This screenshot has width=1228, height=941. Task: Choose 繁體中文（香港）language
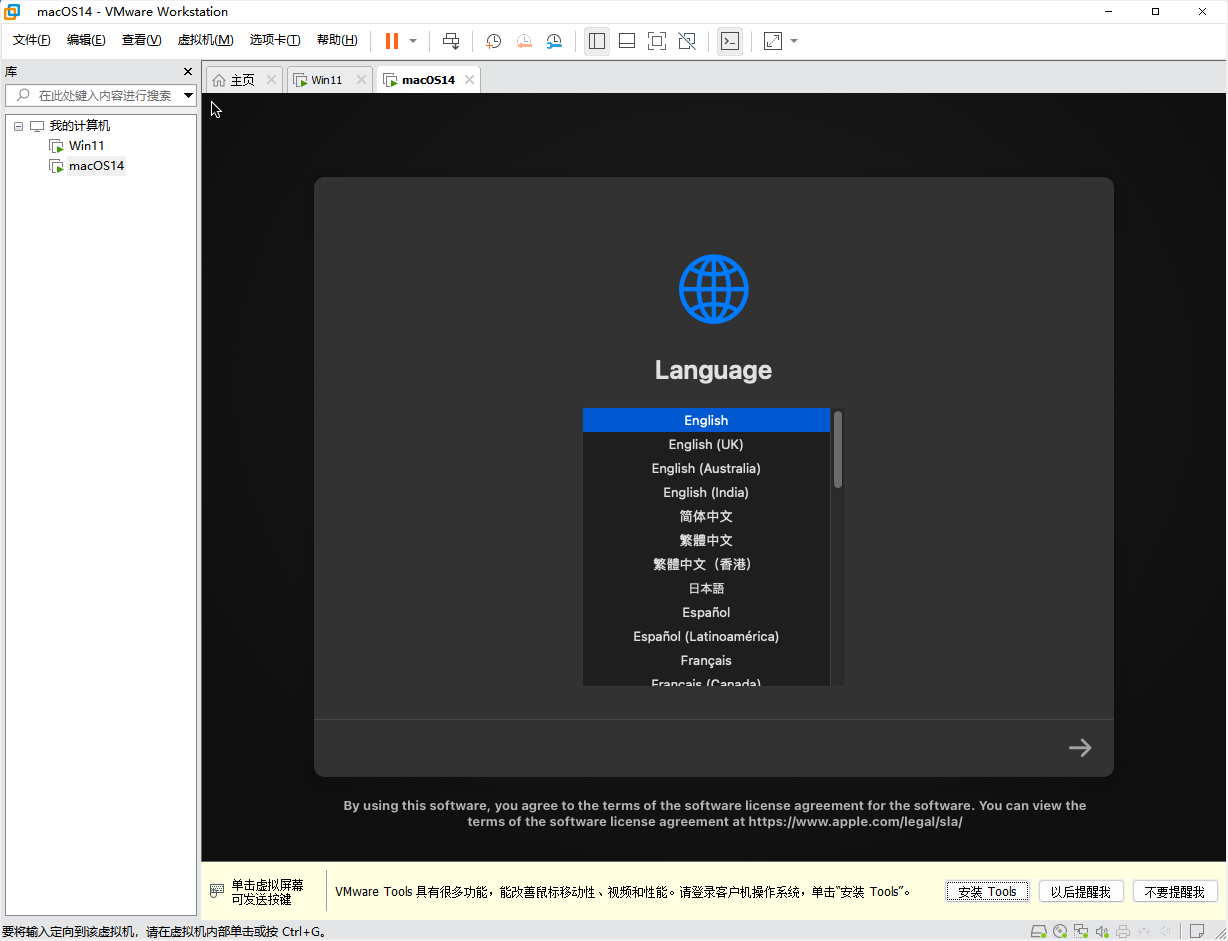(706, 564)
